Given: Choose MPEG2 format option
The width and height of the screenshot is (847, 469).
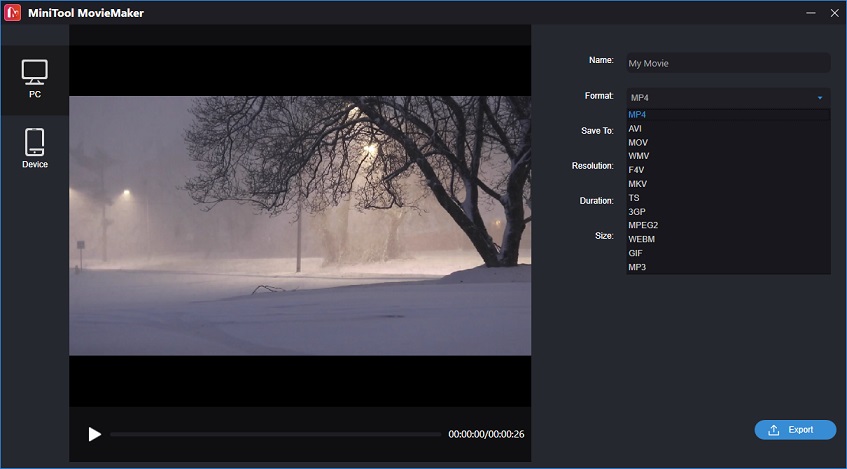Looking at the screenshot, I should tap(728, 225).
